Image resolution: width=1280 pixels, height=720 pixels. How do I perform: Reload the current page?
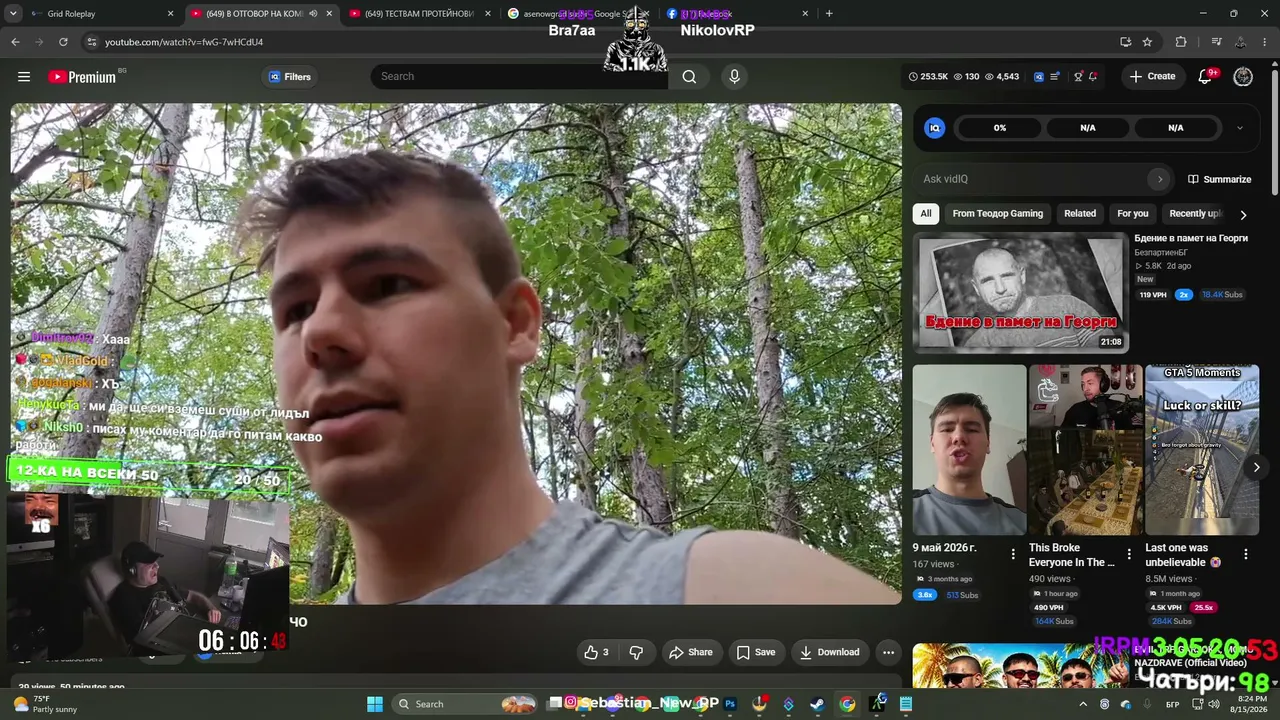coord(63,42)
